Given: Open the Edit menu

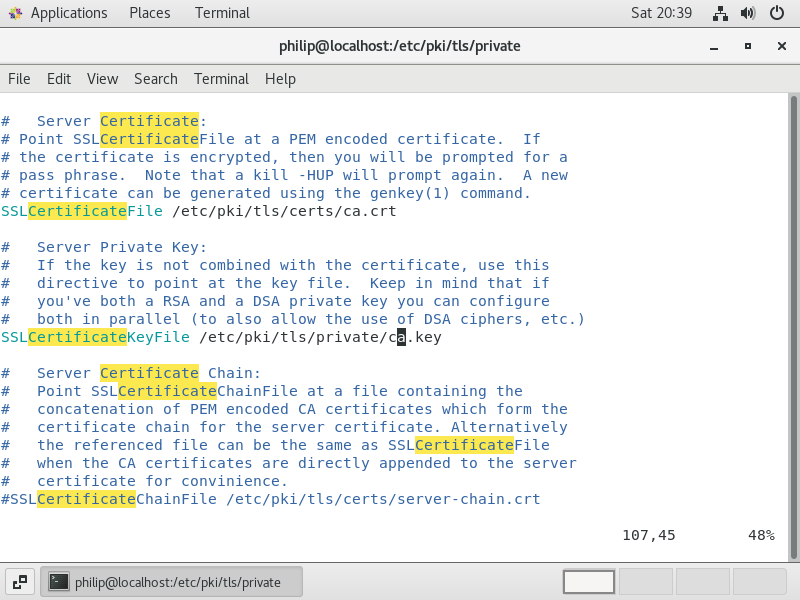Looking at the screenshot, I should click(x=59, y=79).
